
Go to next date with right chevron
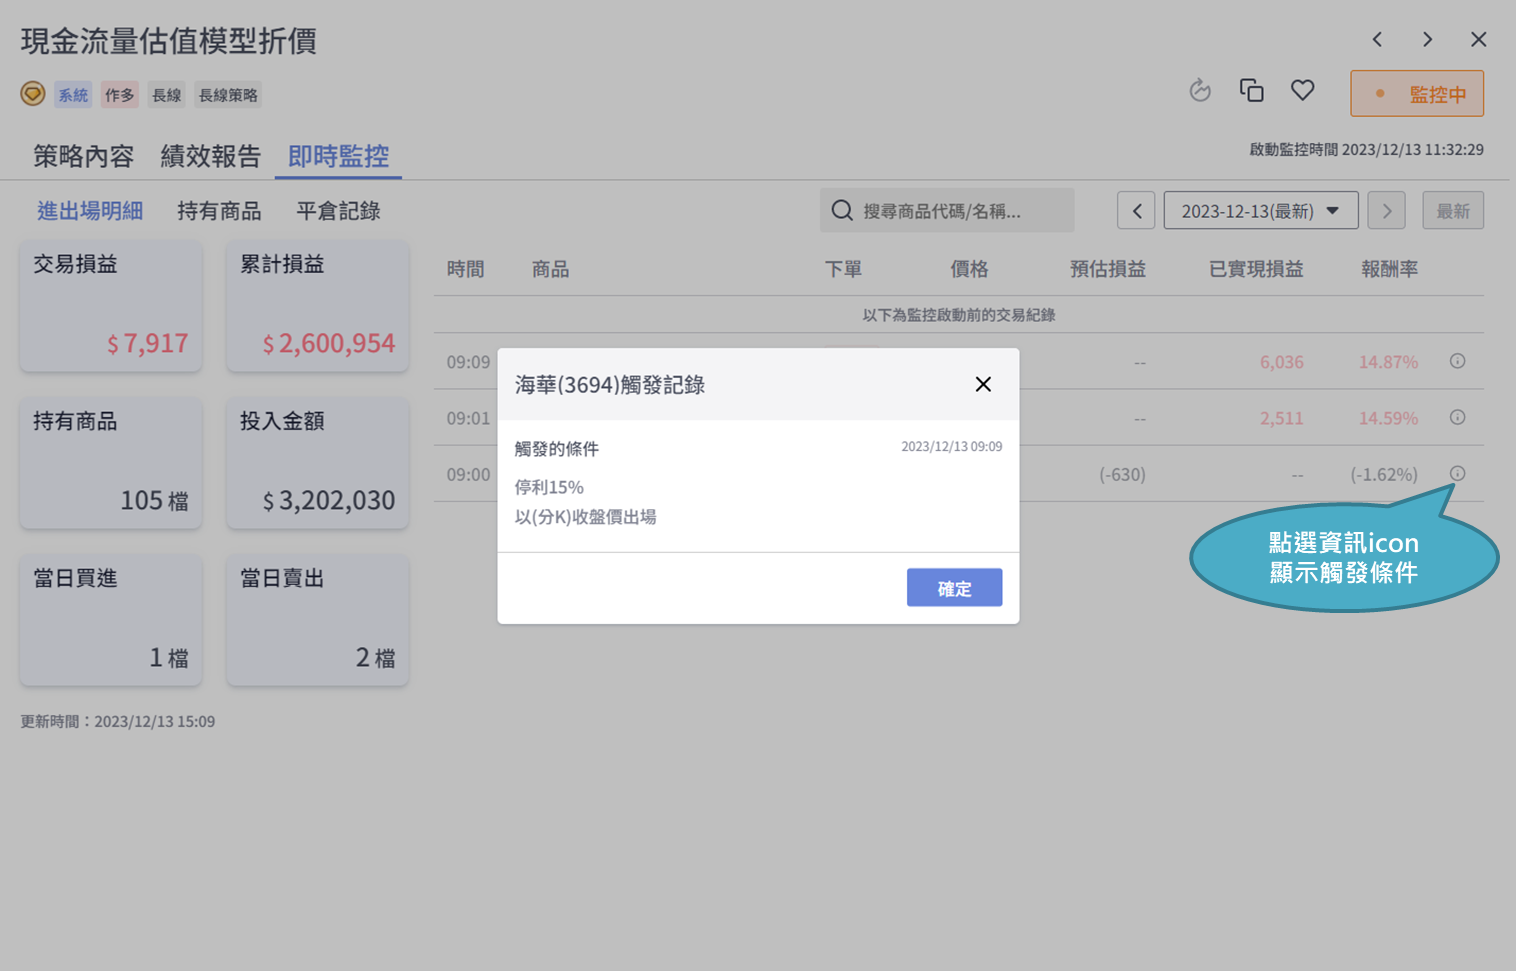pyautogui.click(x=1386, y=211)
